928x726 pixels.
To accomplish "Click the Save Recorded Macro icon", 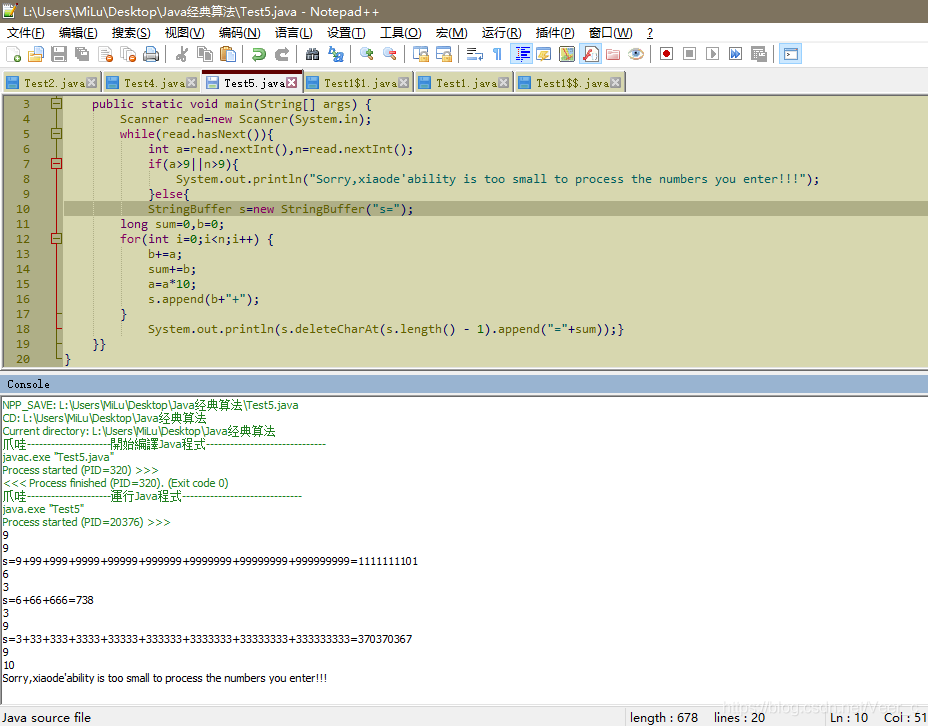I will click(759, 54).
